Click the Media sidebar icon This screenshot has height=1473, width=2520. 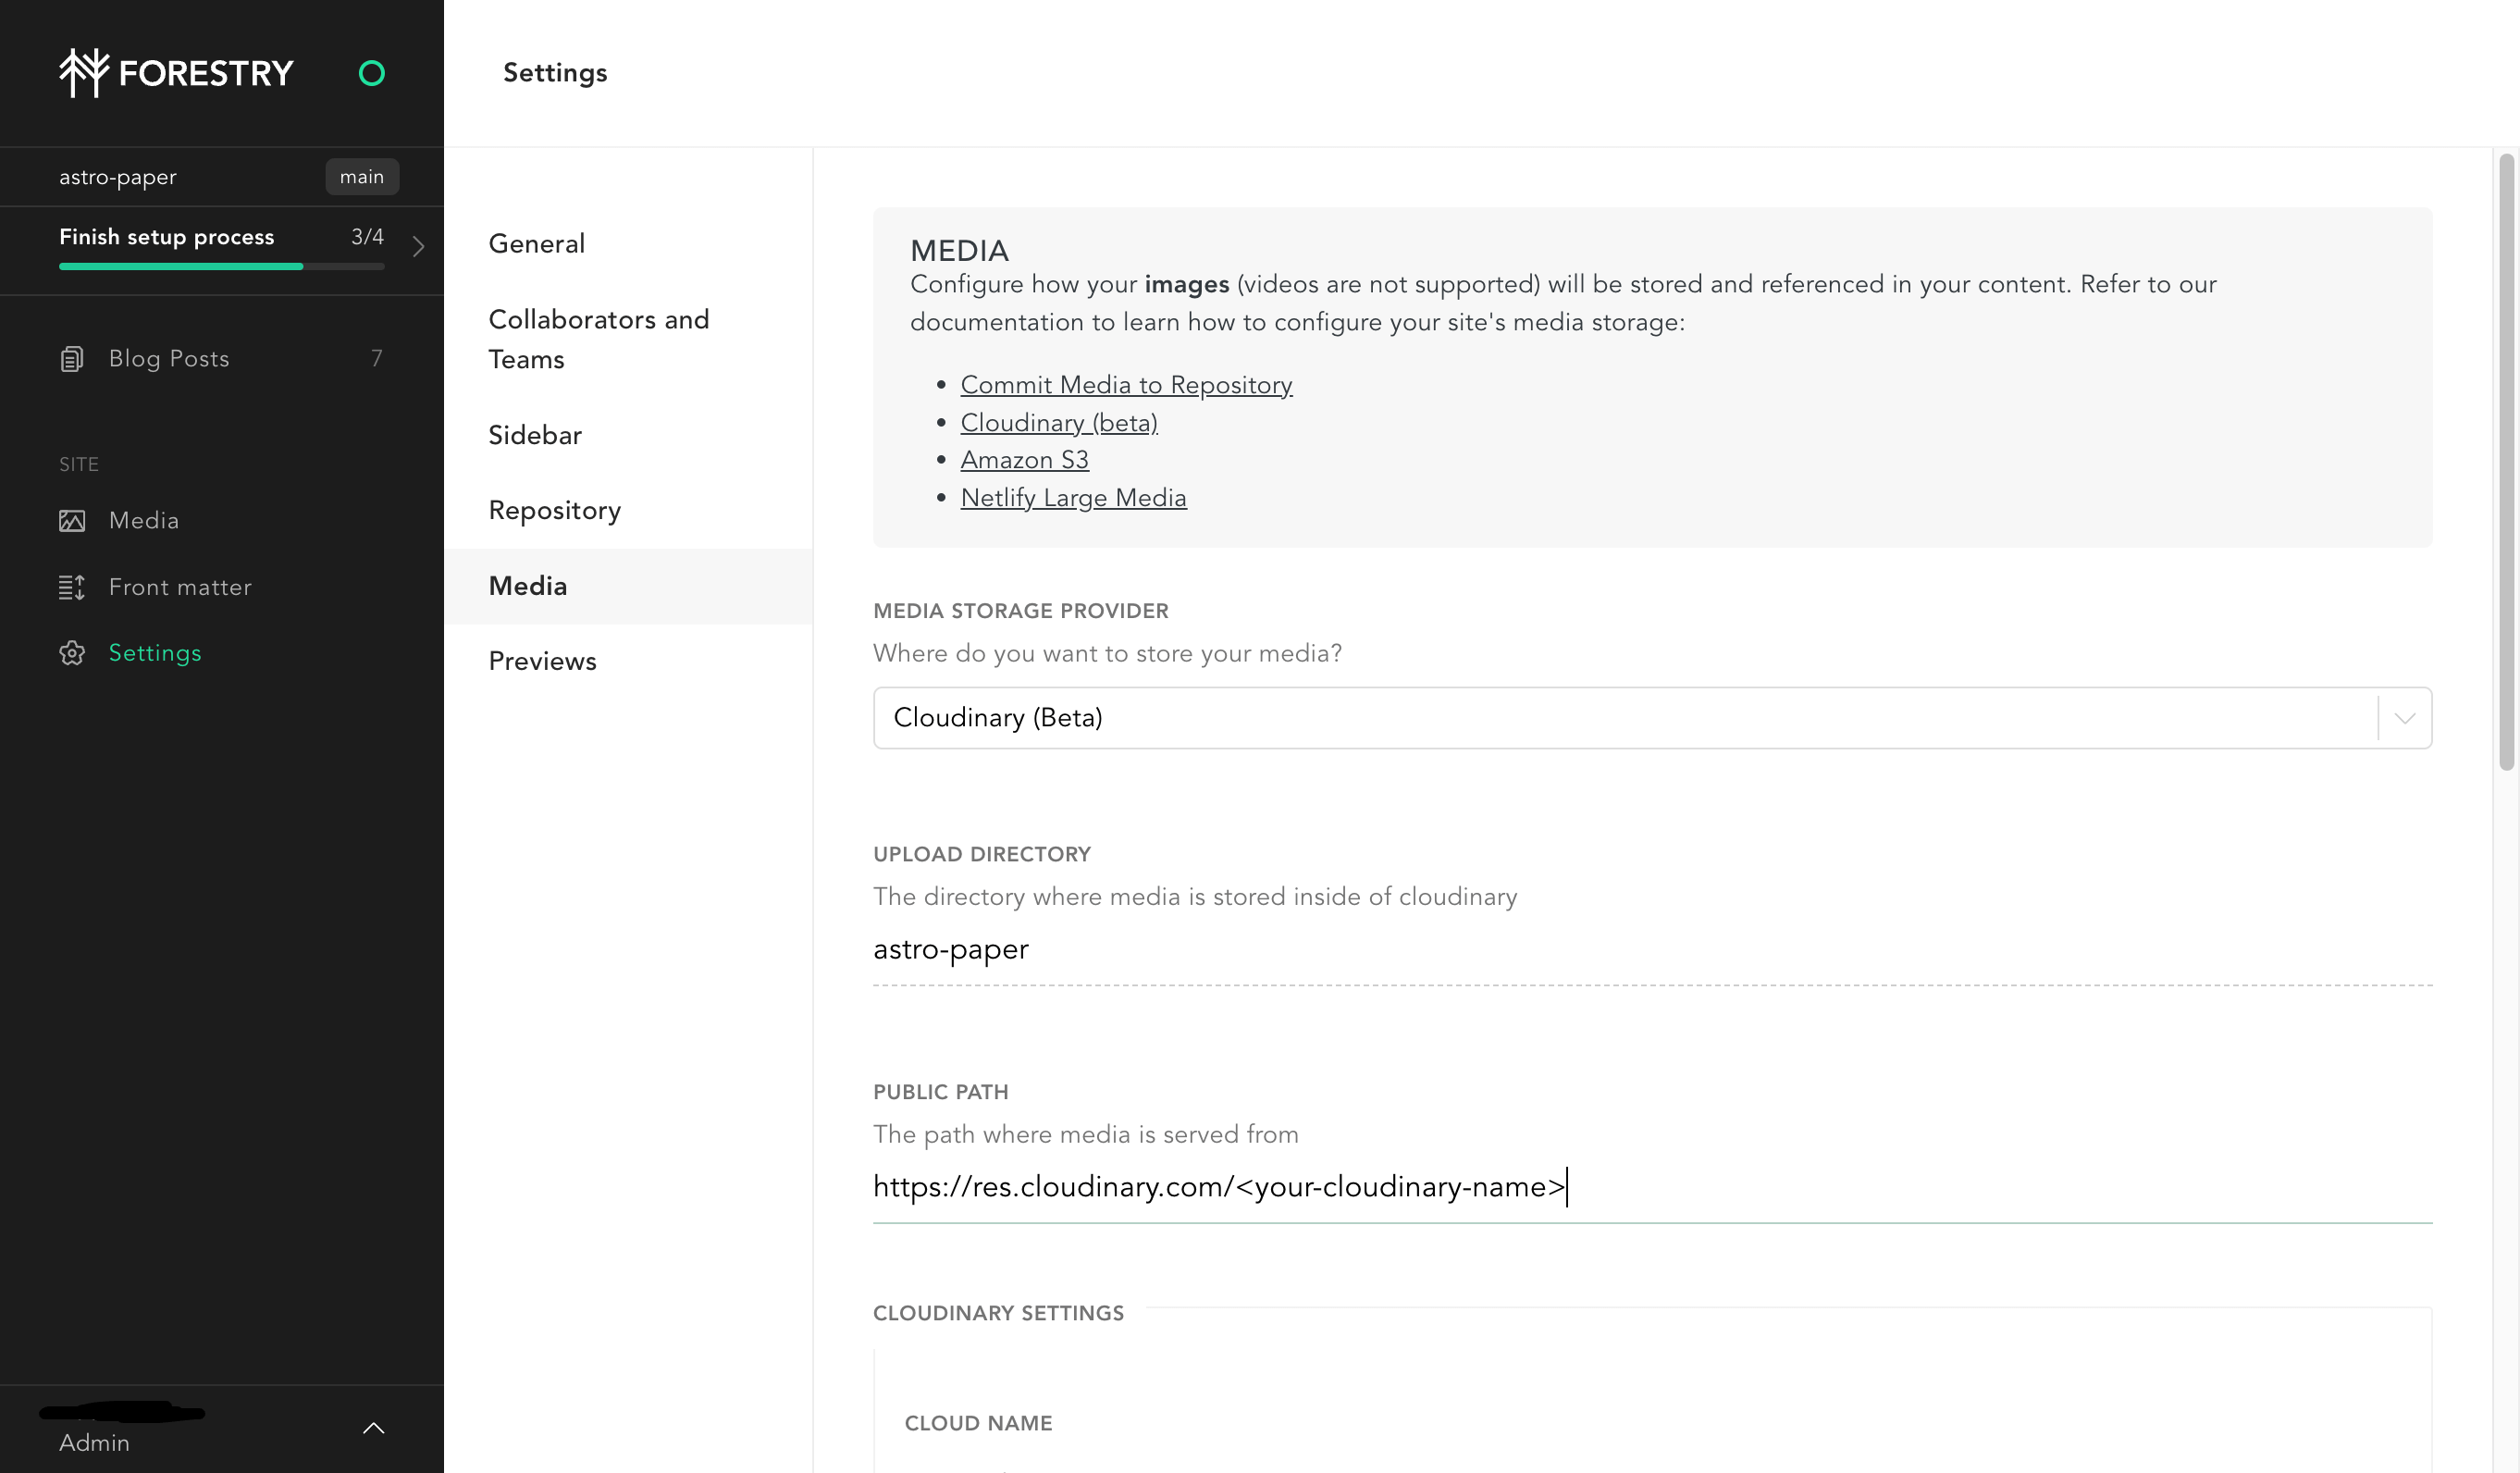coord(72,519)
